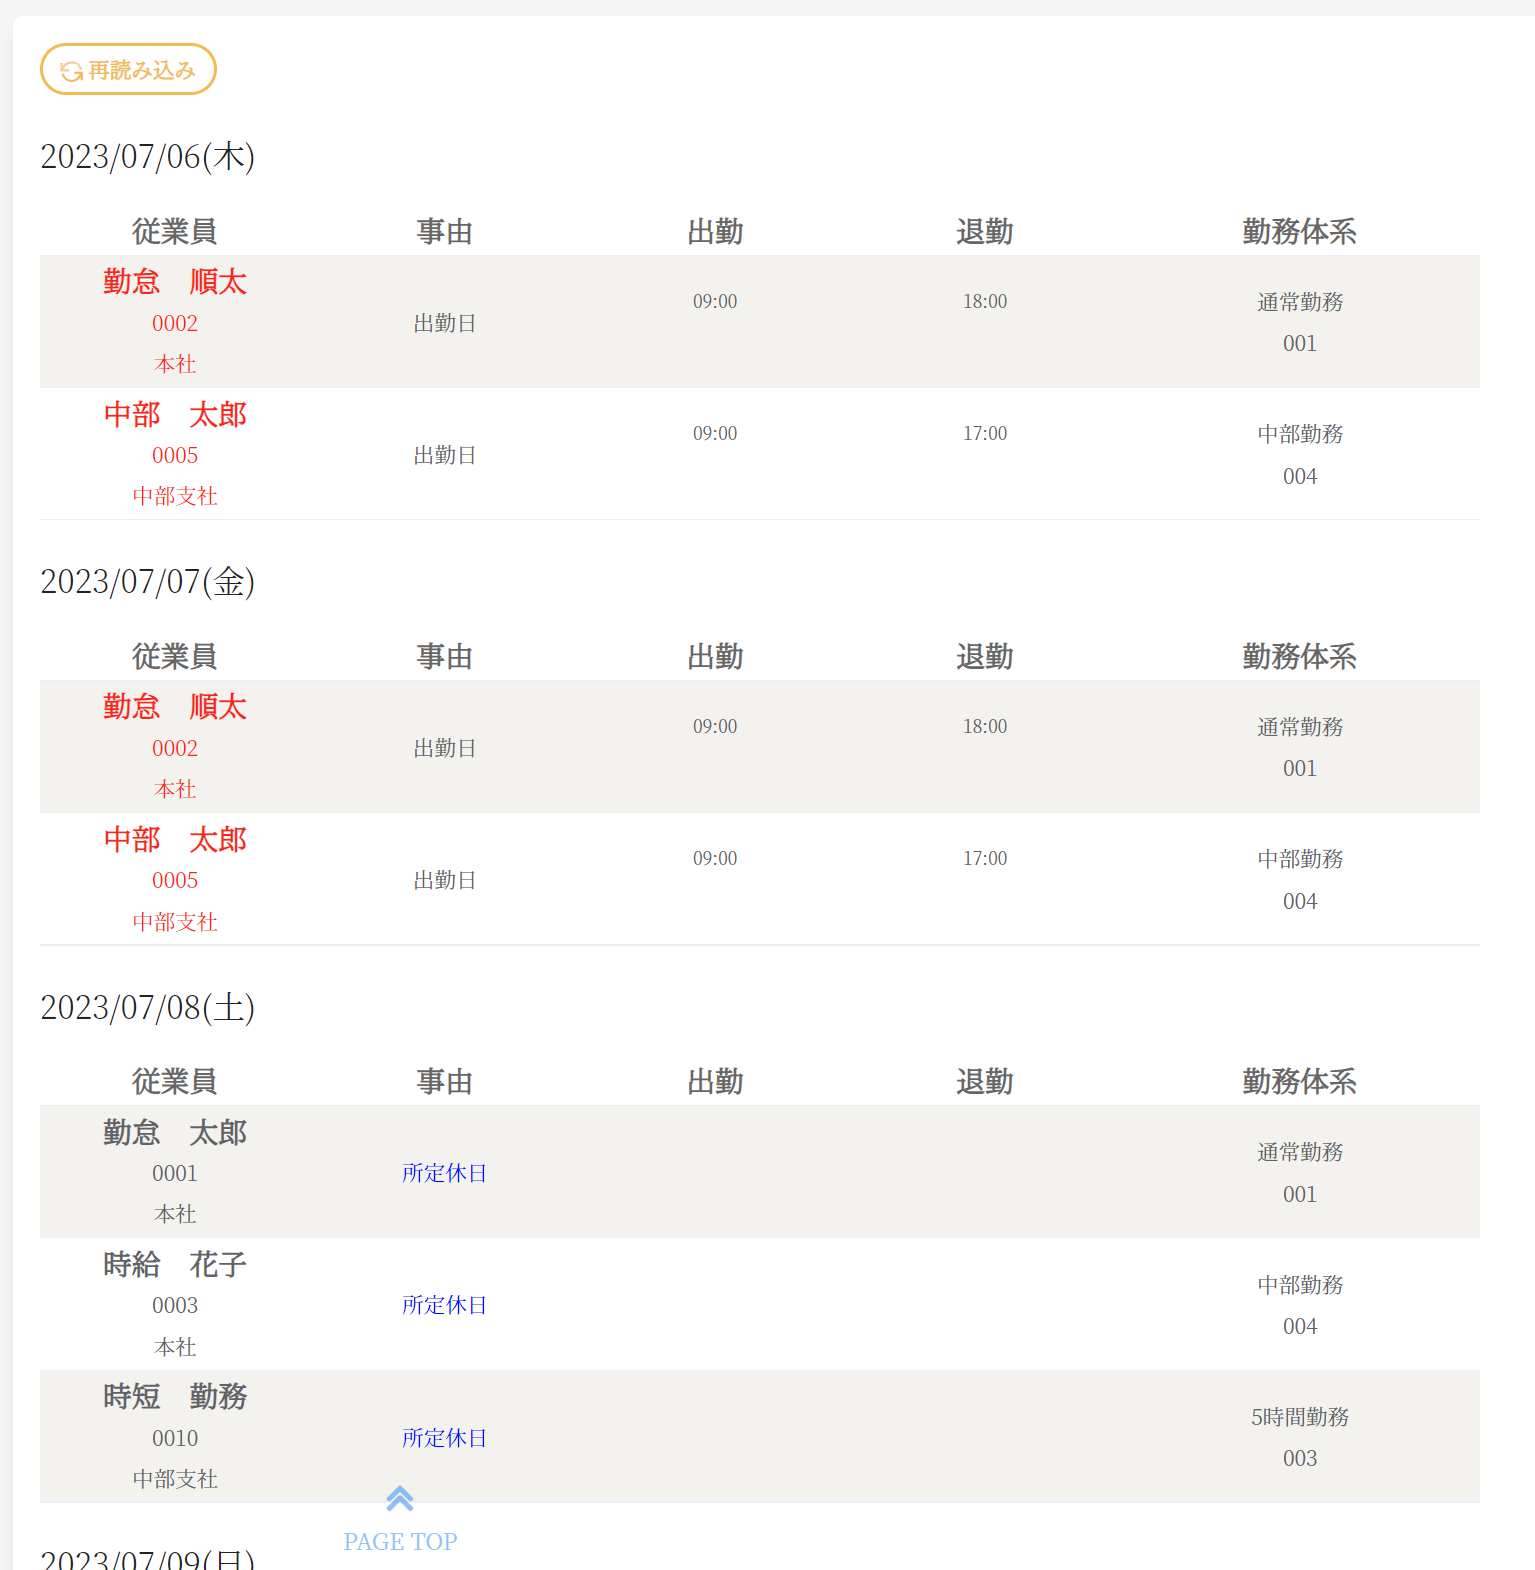Click employee name 勤怠 太郎 on 07/08

pos(175,1133)
